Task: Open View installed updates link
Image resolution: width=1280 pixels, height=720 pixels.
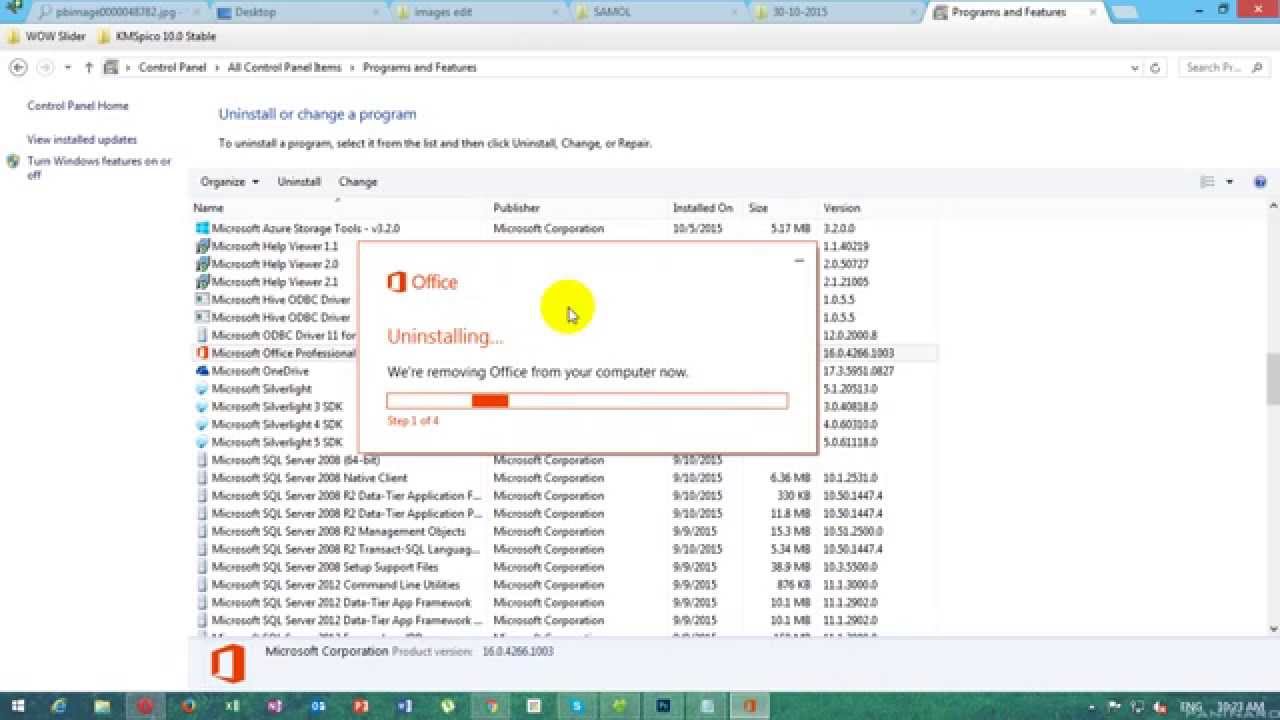Action: point(82,140)
